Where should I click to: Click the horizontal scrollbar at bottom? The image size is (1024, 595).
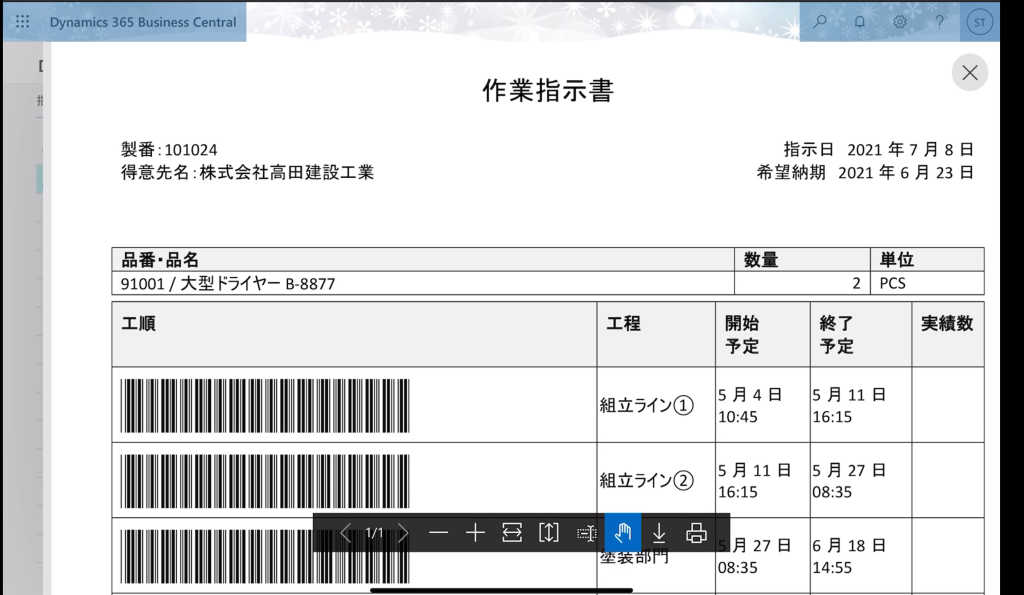point(502,590)
